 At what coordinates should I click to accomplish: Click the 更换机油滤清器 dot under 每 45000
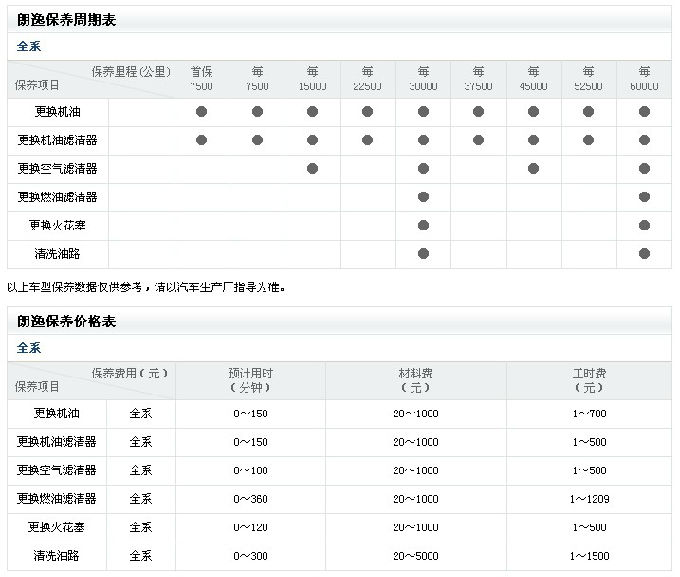(x=533, y=140)
